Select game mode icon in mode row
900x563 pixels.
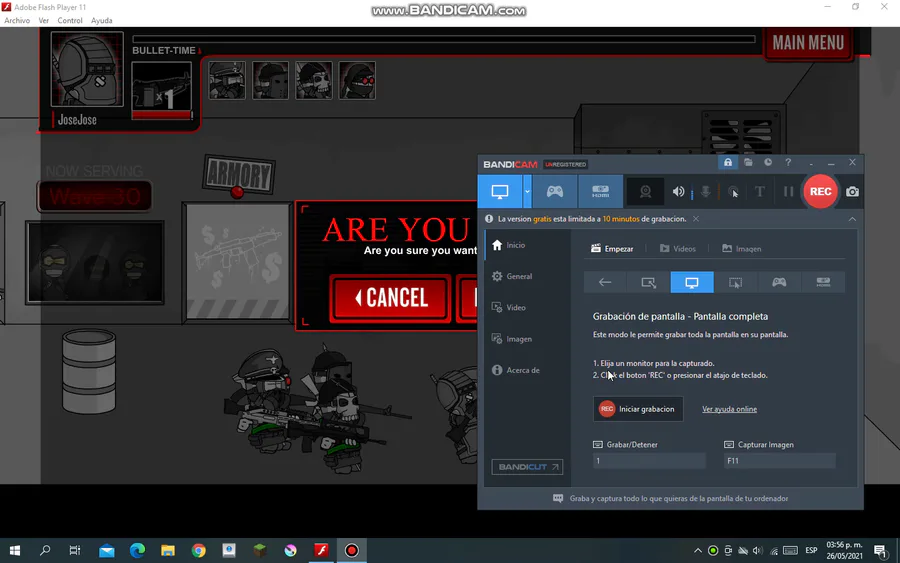[x=779, y=282]
